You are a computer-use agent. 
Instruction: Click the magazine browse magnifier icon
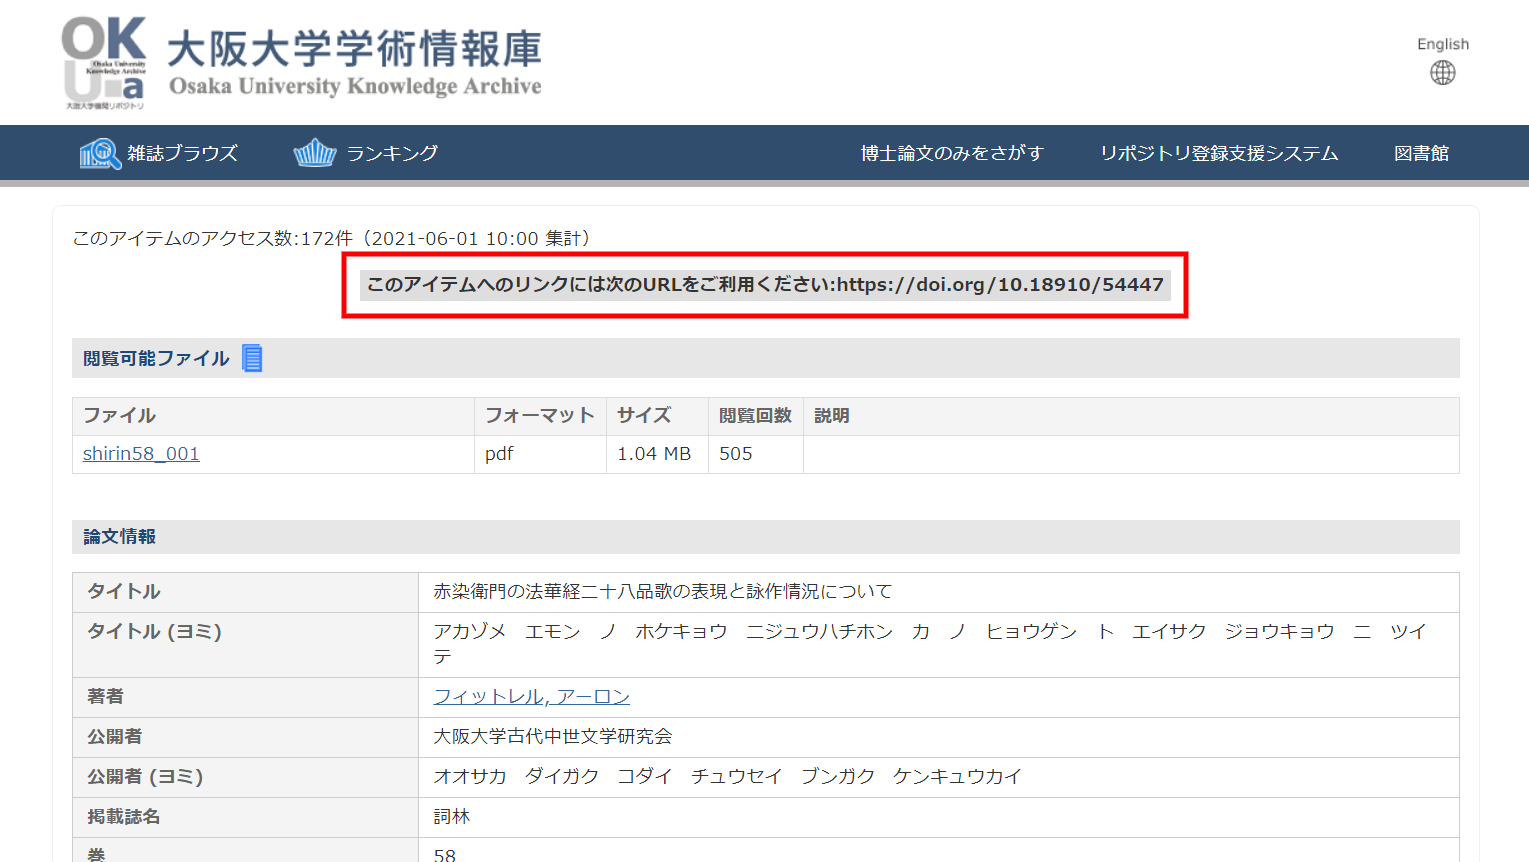pos(100,153)
